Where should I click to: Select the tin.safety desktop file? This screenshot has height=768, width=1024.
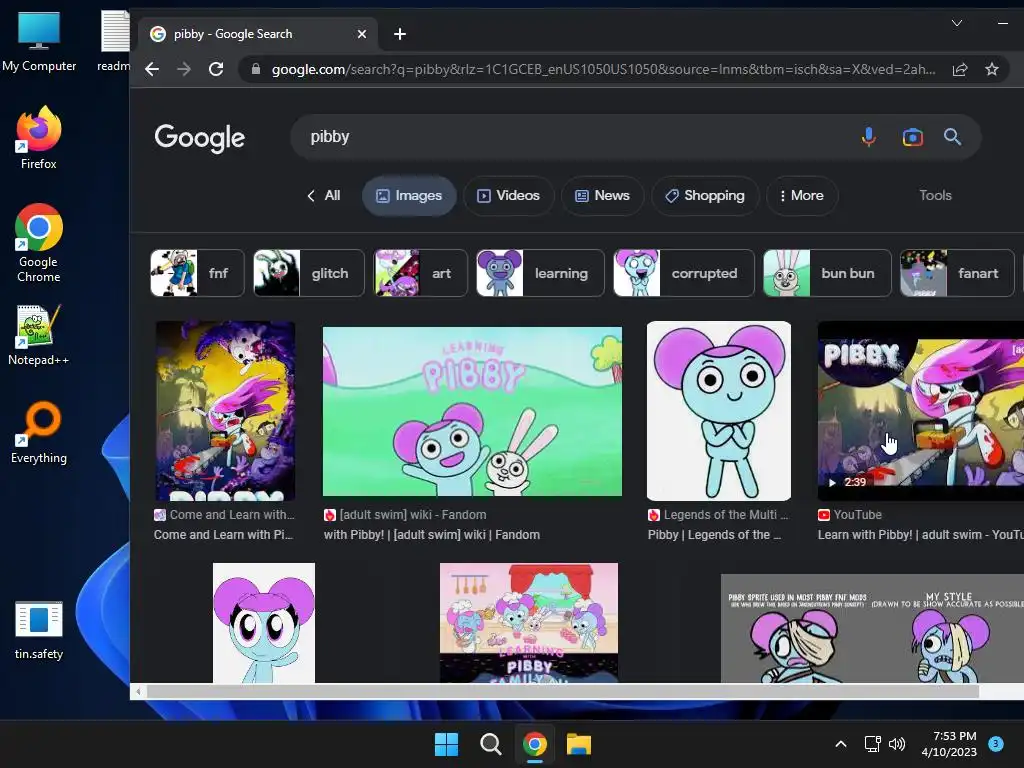click(x=39, y=630)
